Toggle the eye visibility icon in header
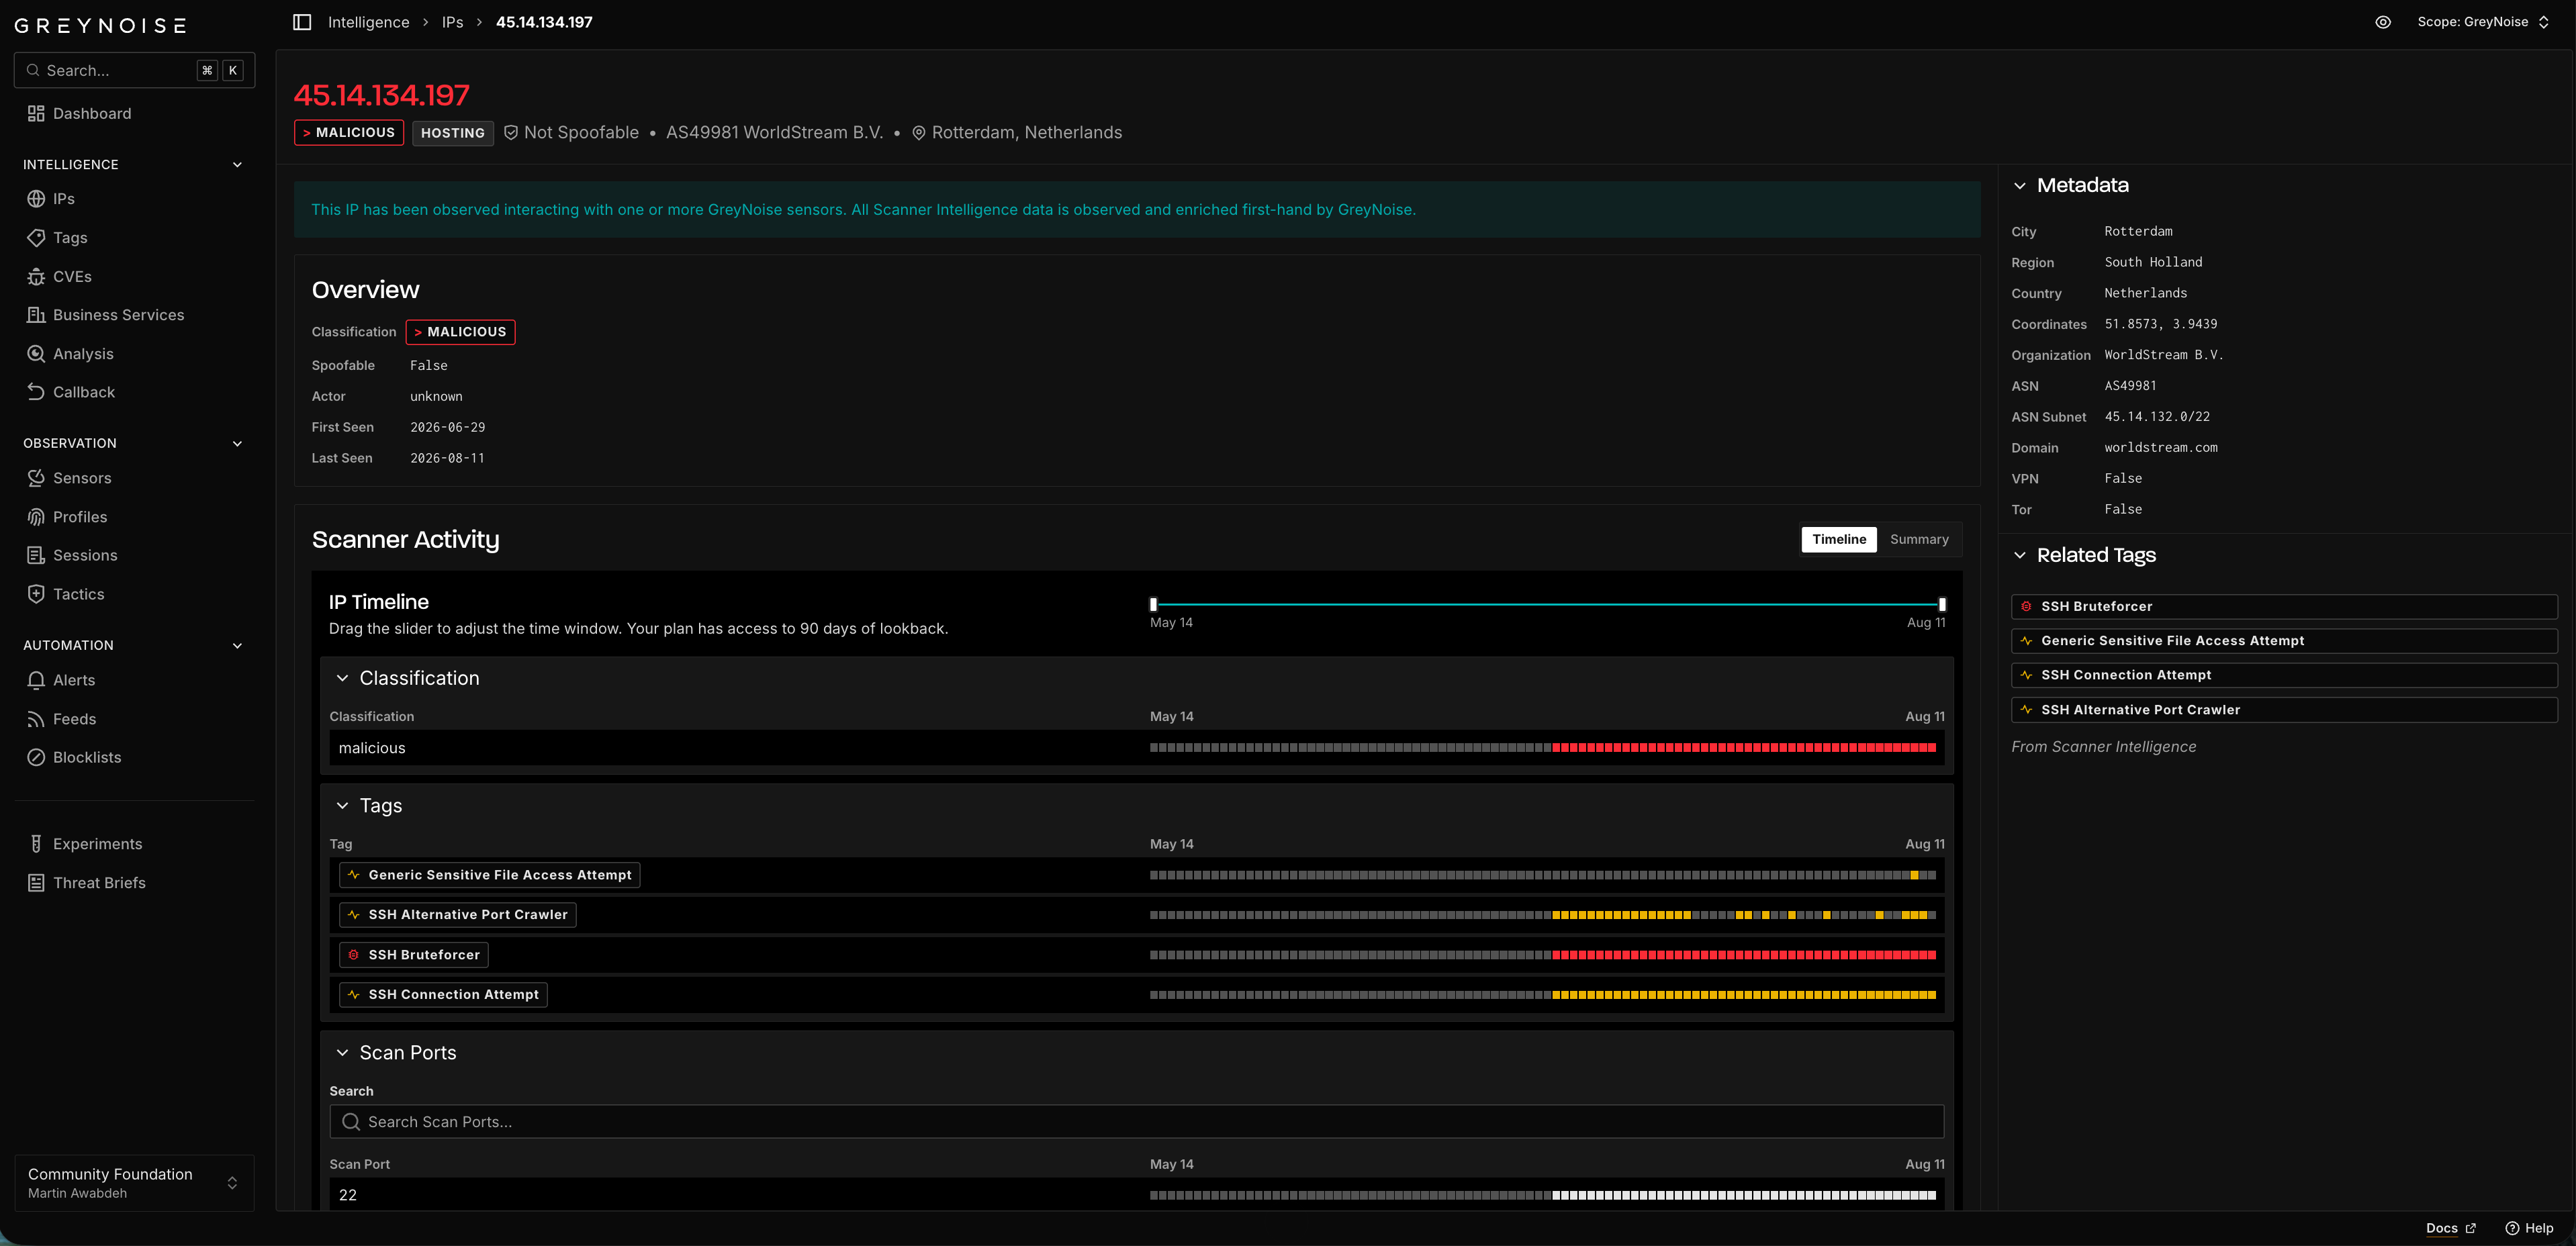Image resolution: width=2576 pixels, height=1246 pixels. (2383, 22)
